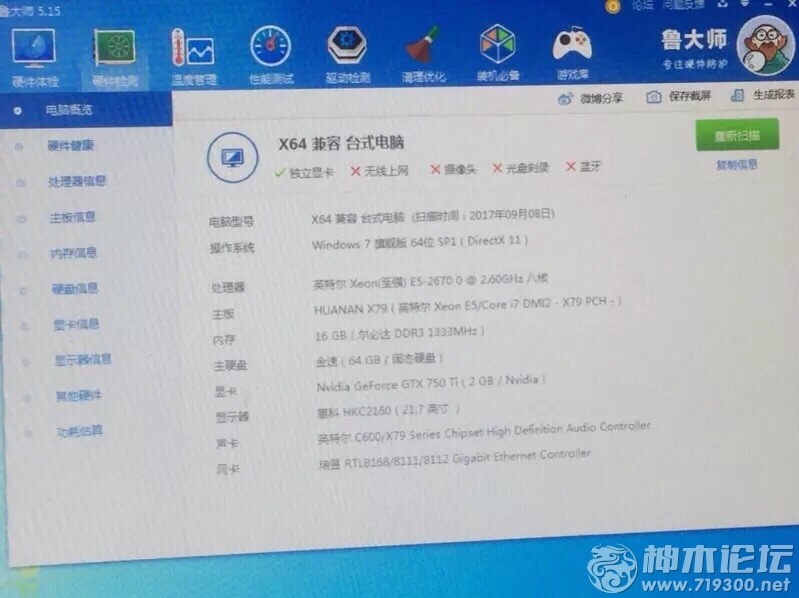Click the 光盘刻录 unavailable status
The height and width of the screenshot is (598, 799).
point(521,168)
